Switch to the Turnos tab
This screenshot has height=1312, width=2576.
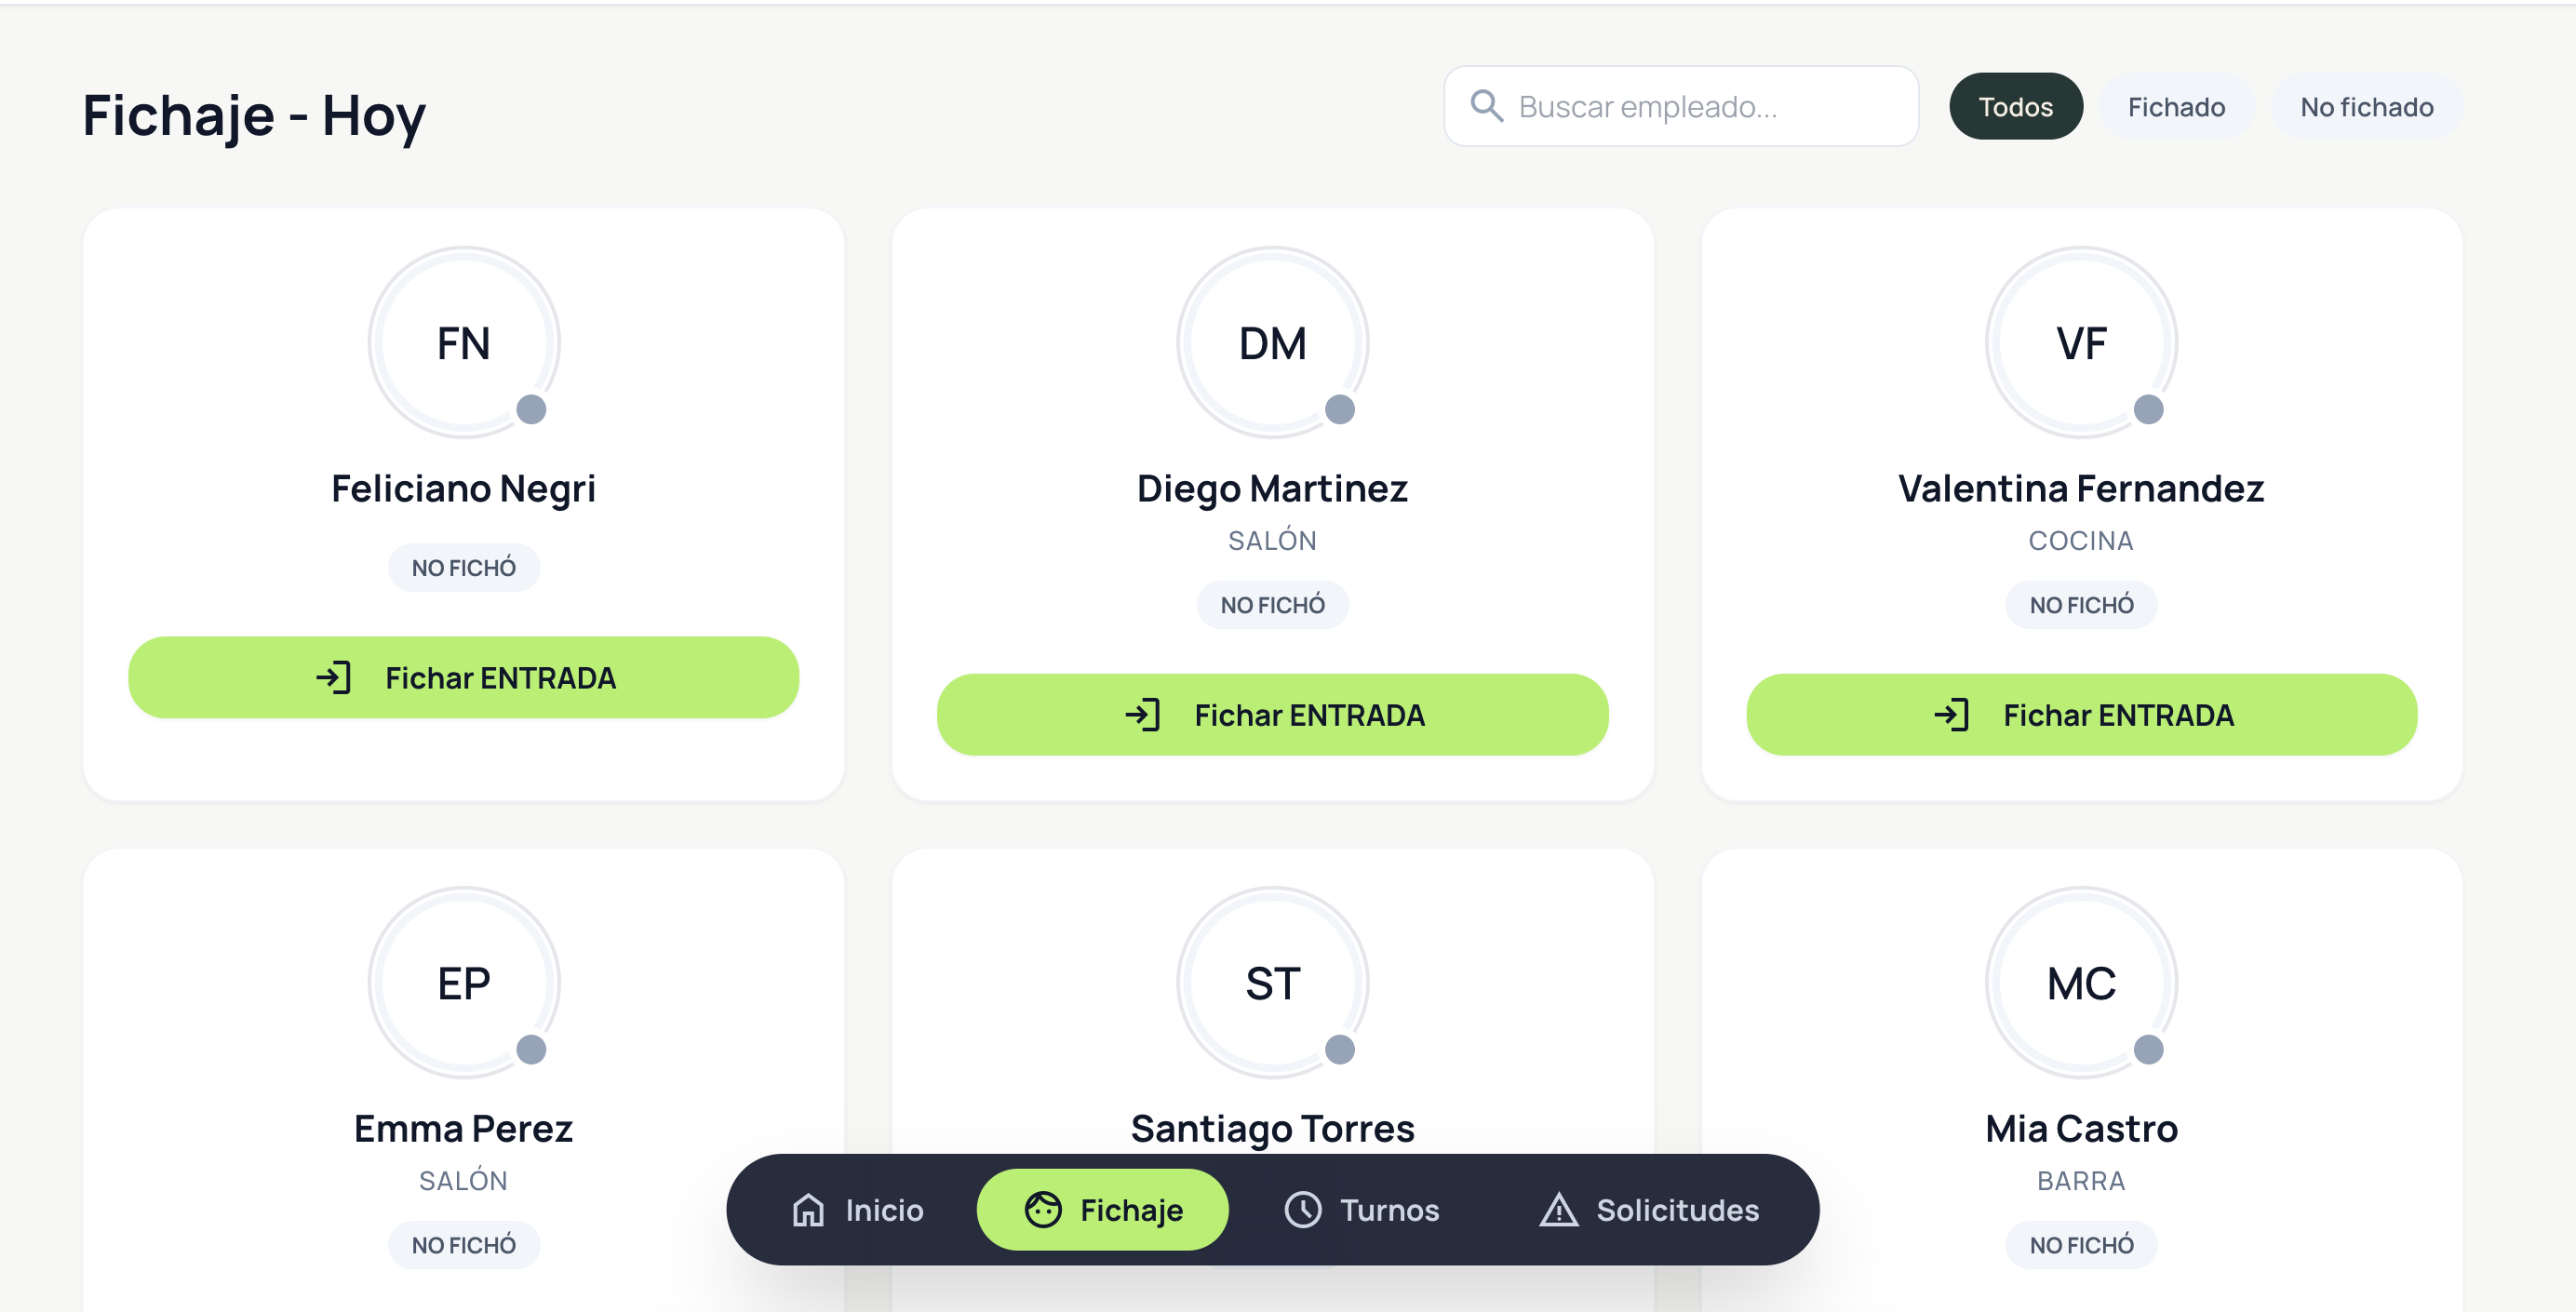[1361, 1210]
